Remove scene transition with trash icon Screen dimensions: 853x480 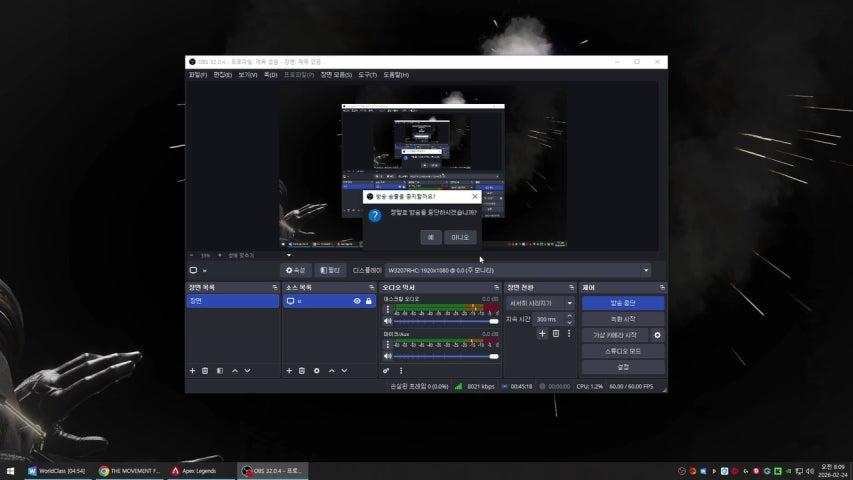tap(556, 333)
